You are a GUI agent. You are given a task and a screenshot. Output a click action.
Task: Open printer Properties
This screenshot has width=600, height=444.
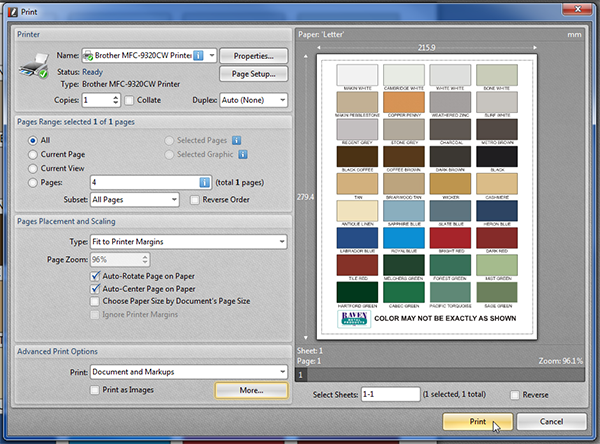tap(254, 56)
